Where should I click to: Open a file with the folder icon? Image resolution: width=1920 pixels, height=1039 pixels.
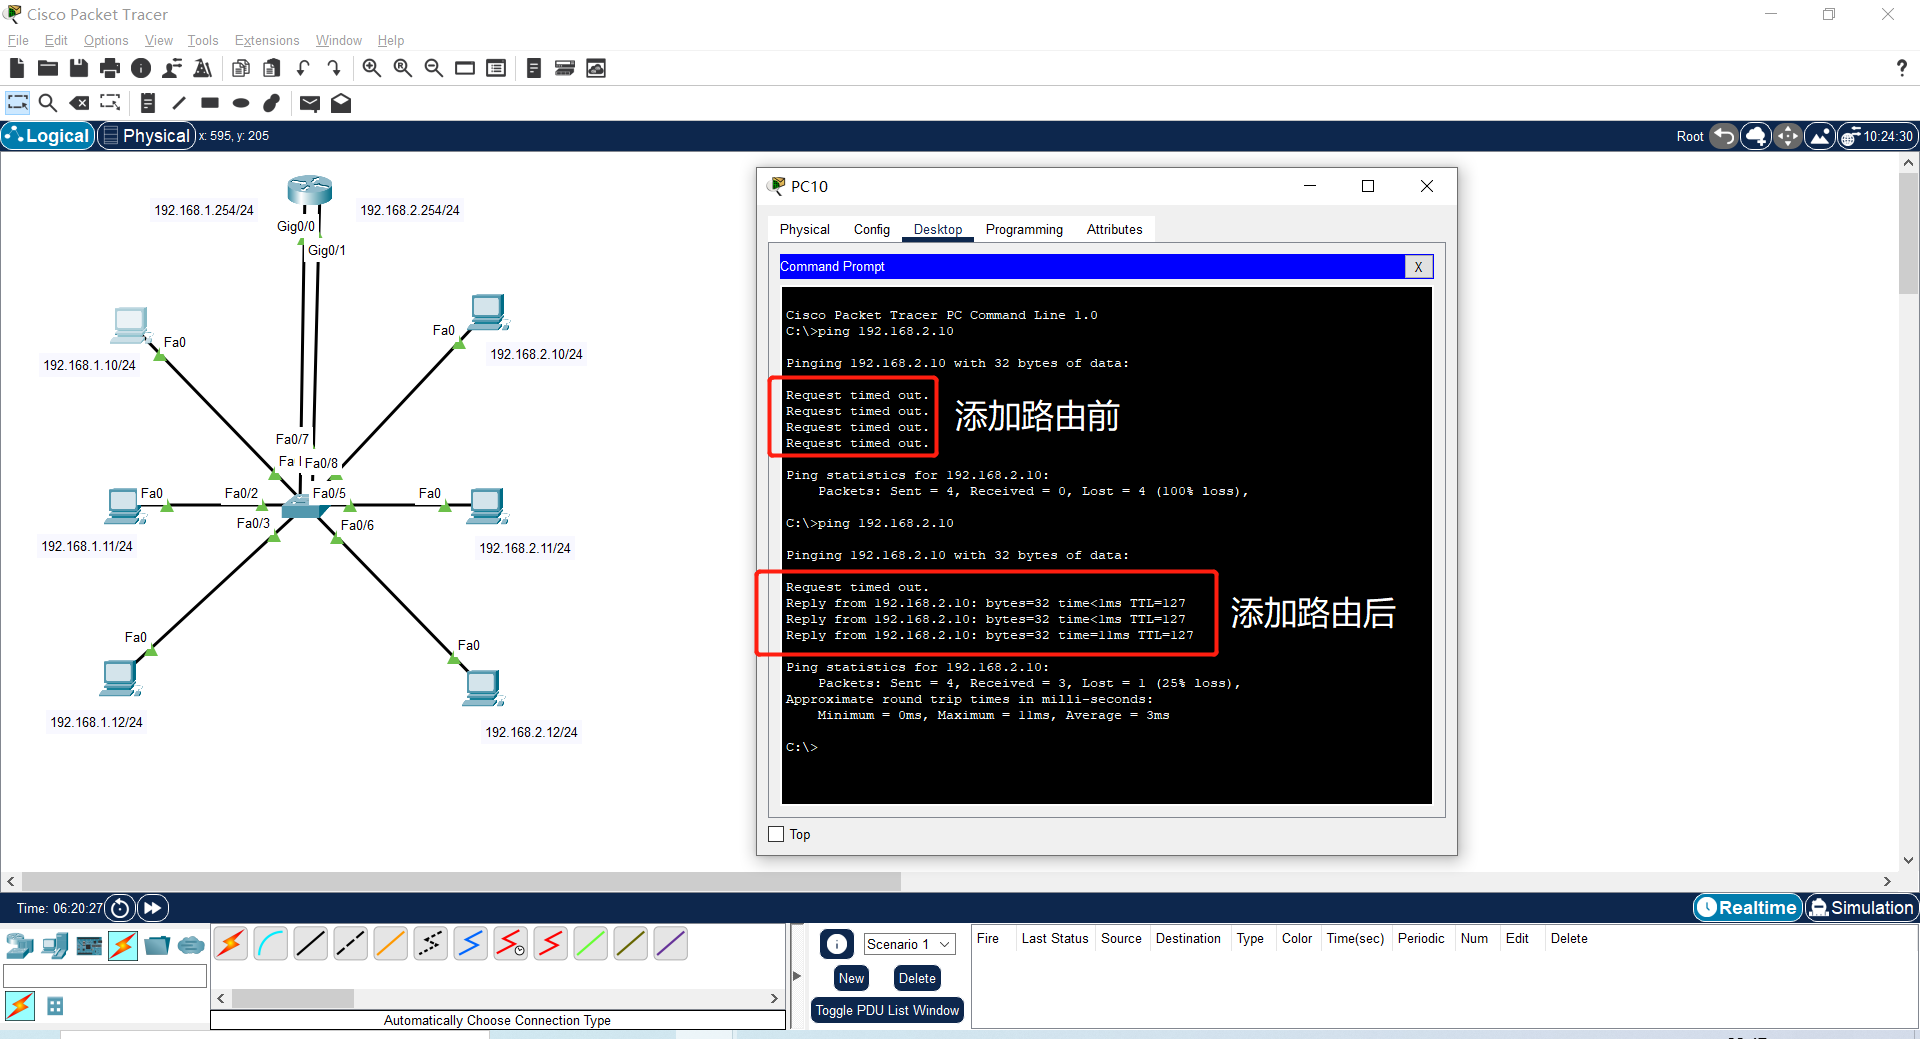pos(48,68)
